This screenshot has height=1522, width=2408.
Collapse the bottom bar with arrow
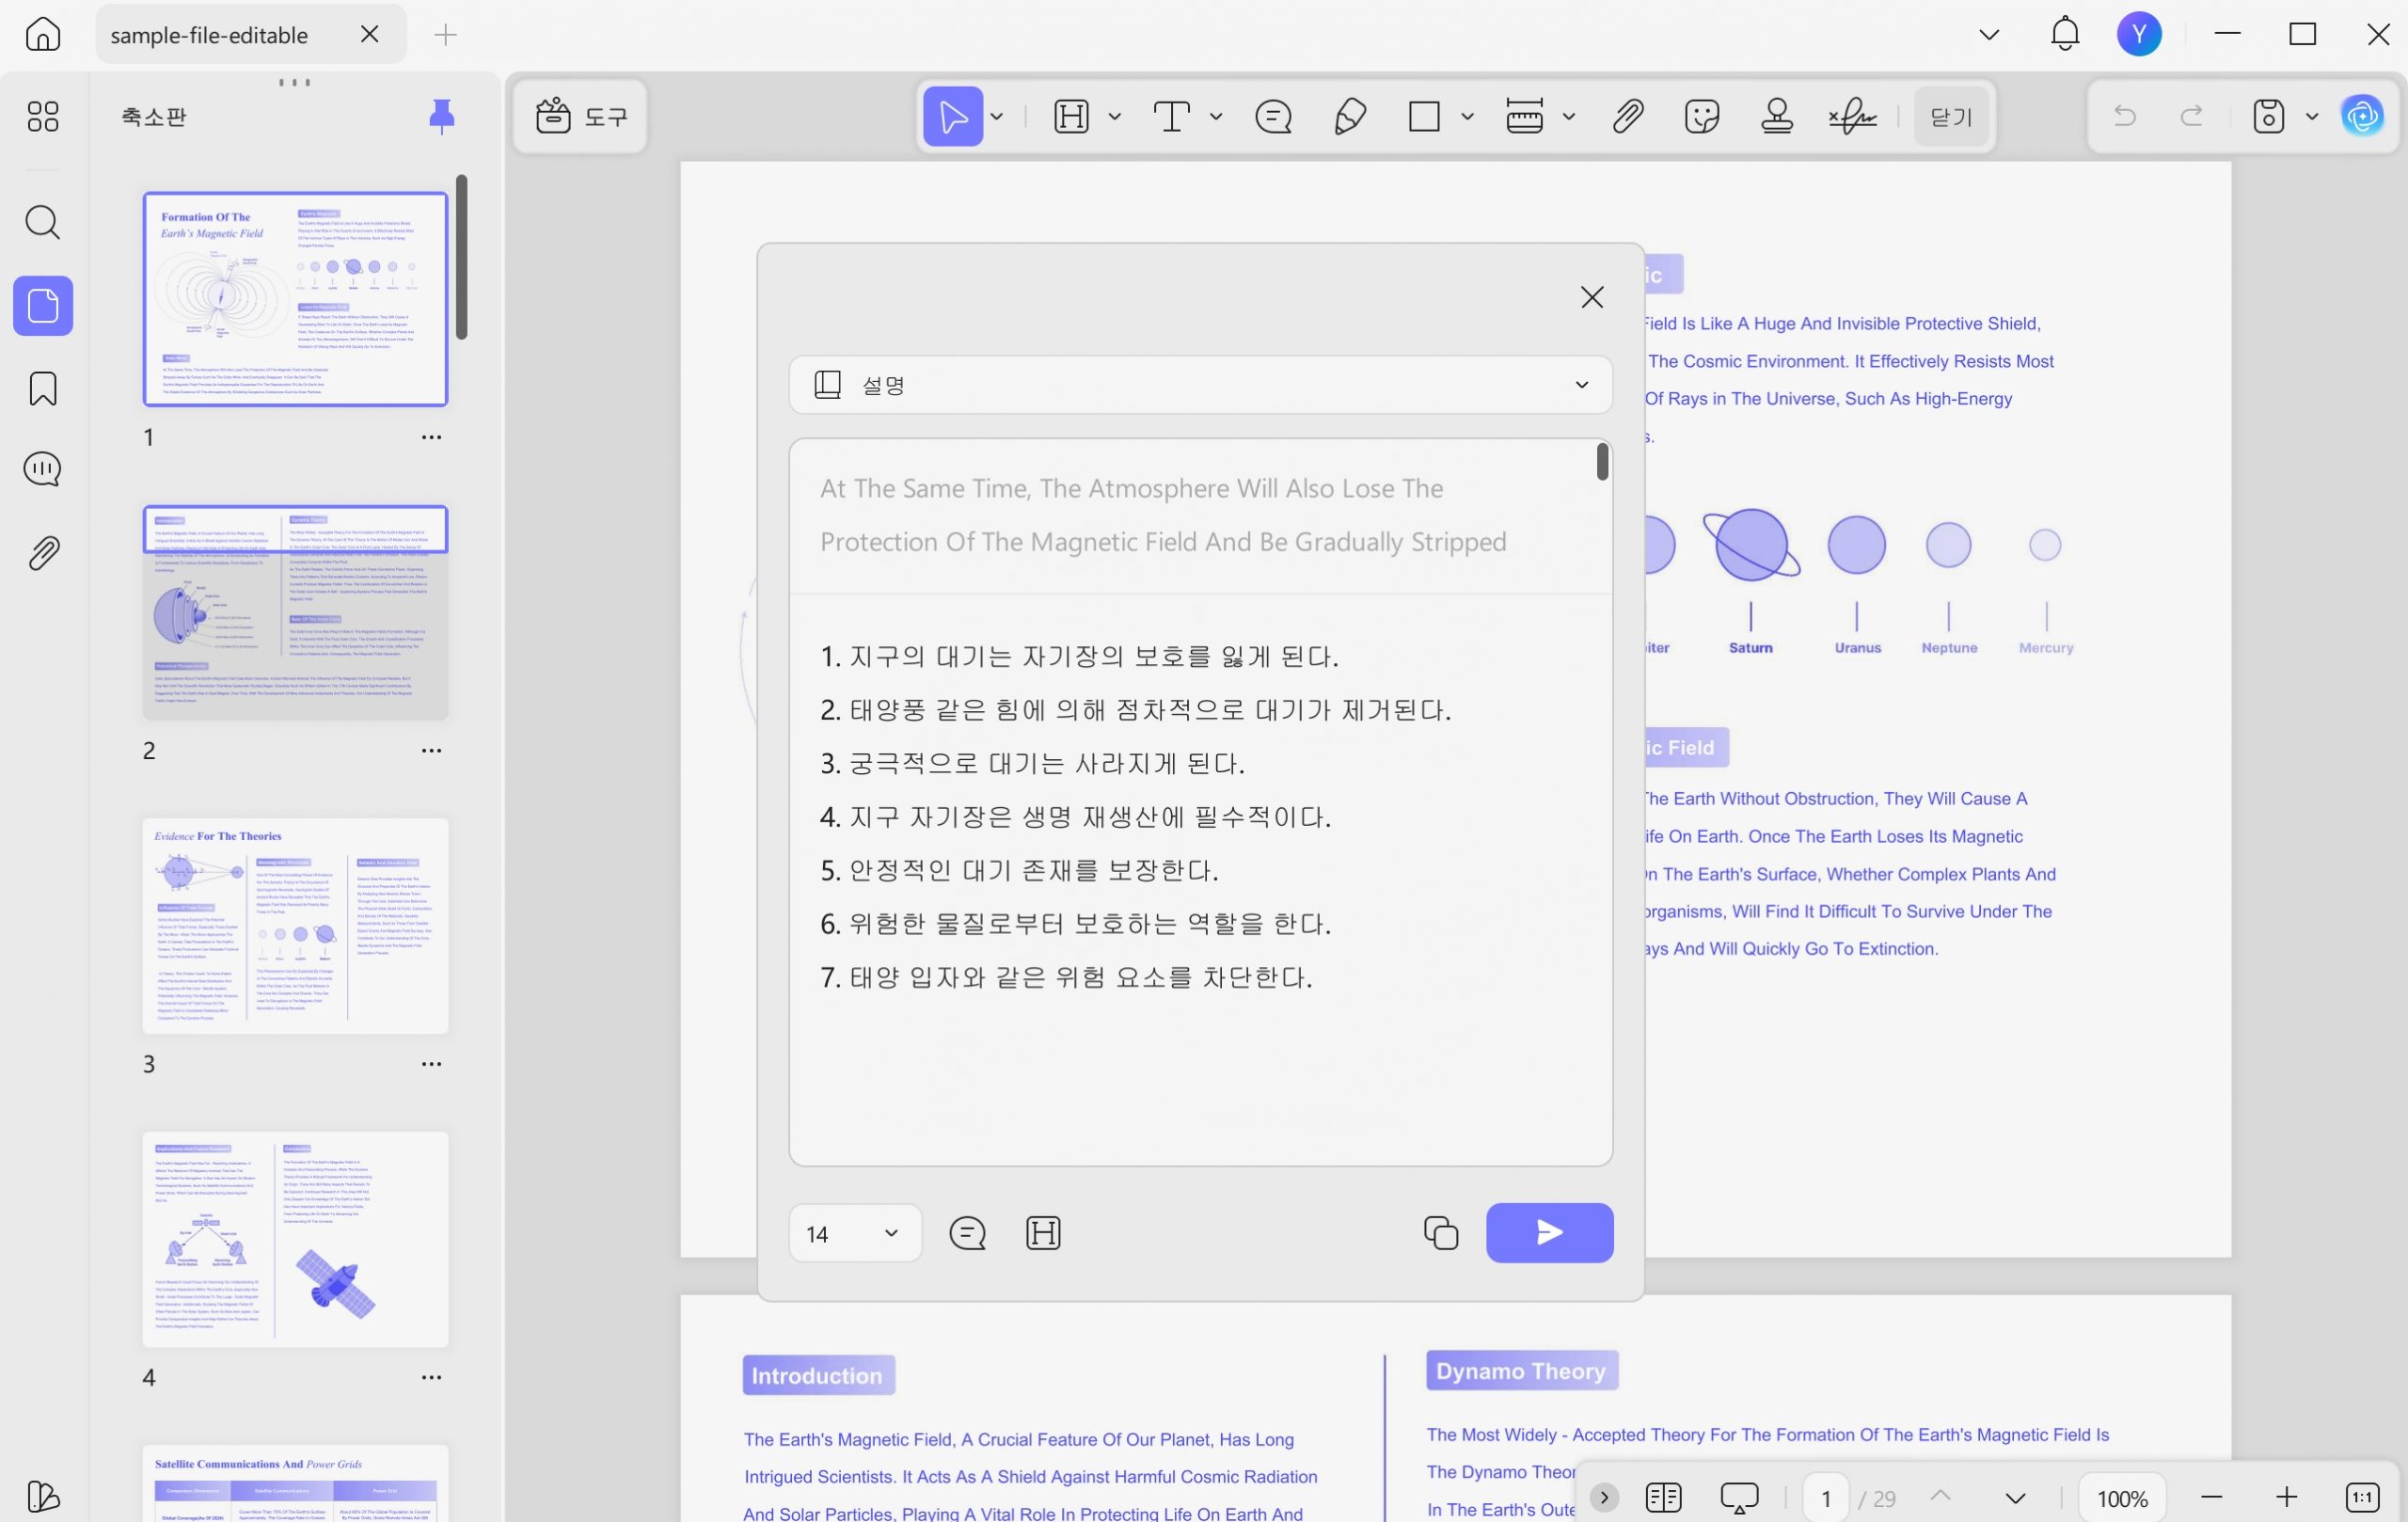[x=1604, y=1497]
